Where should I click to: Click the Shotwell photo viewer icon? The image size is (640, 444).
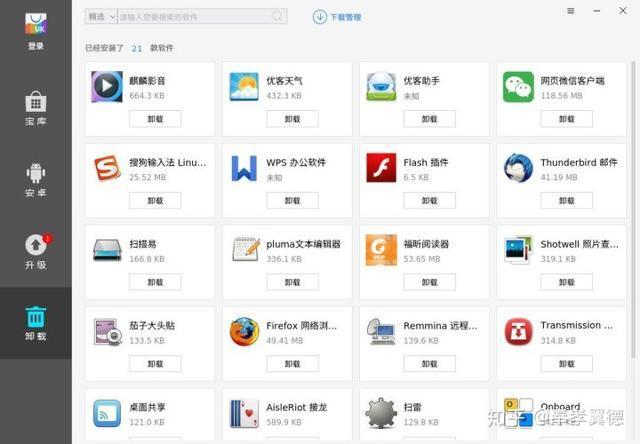(518, 250)
